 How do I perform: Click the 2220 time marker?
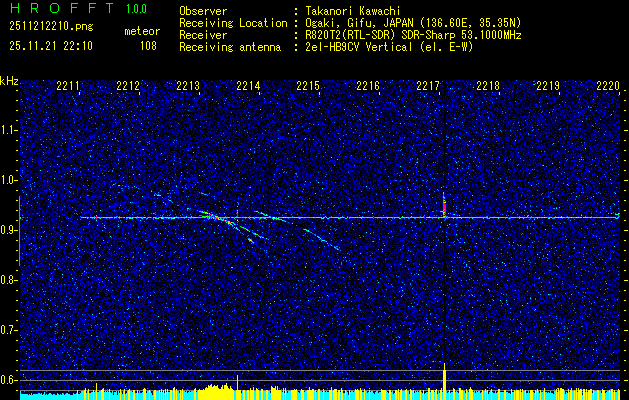pos(608,86)
